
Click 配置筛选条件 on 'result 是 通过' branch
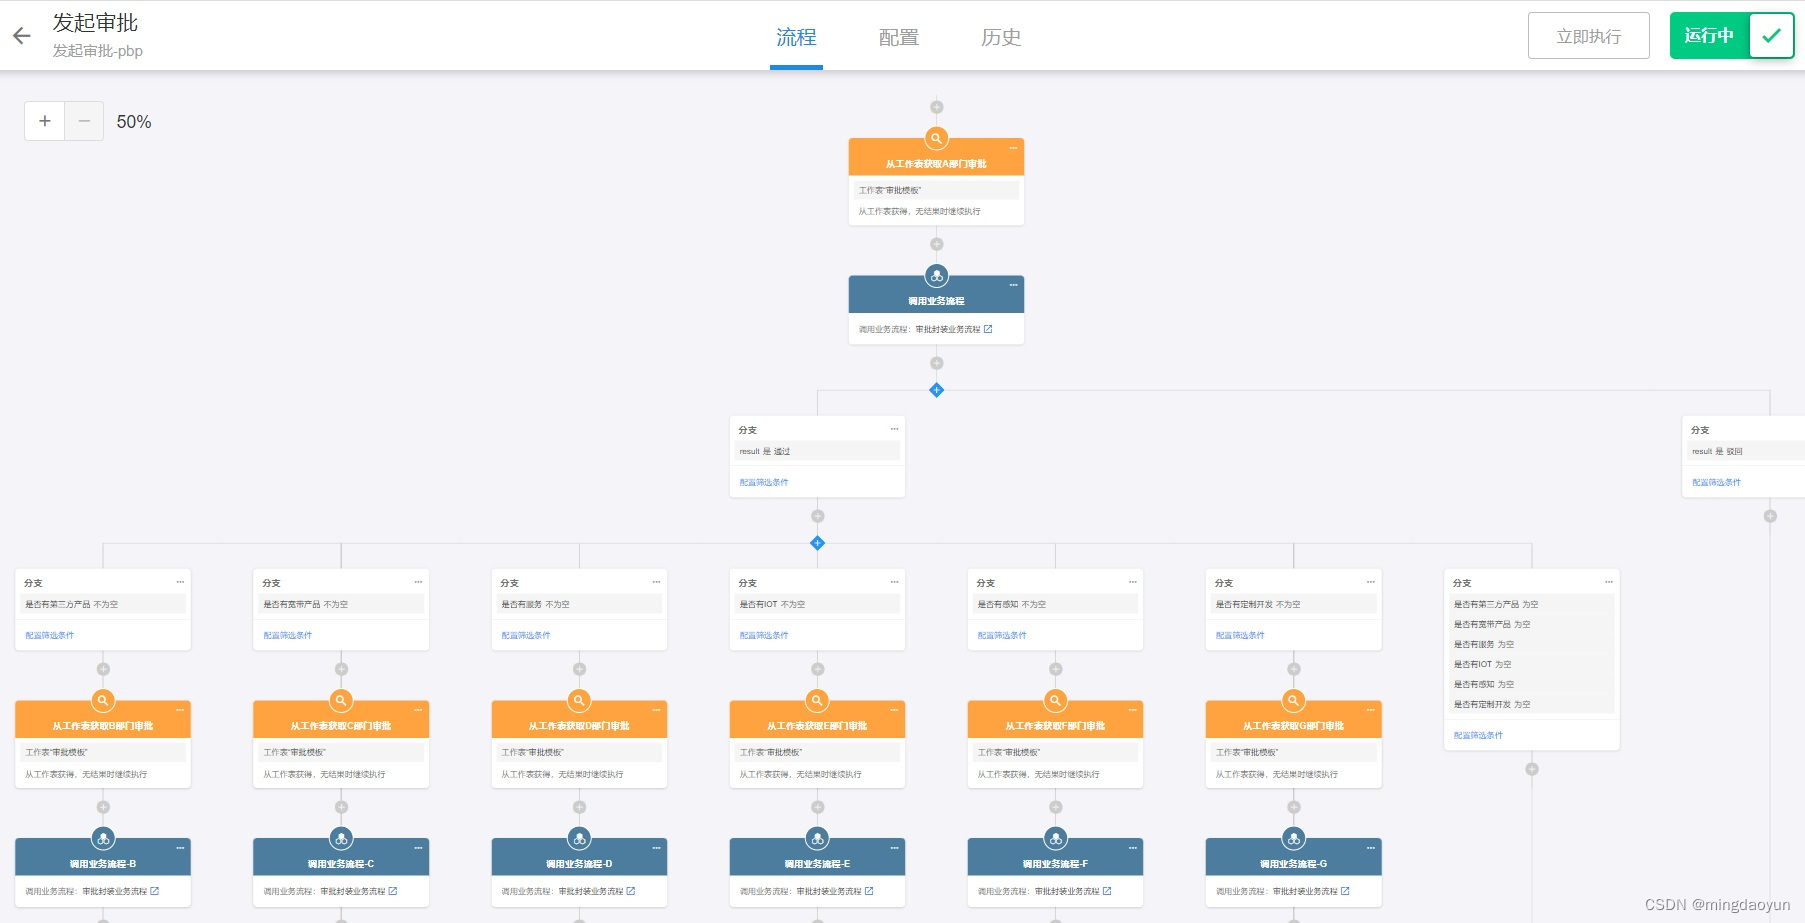pyautogui.click(x=764, y=482)
